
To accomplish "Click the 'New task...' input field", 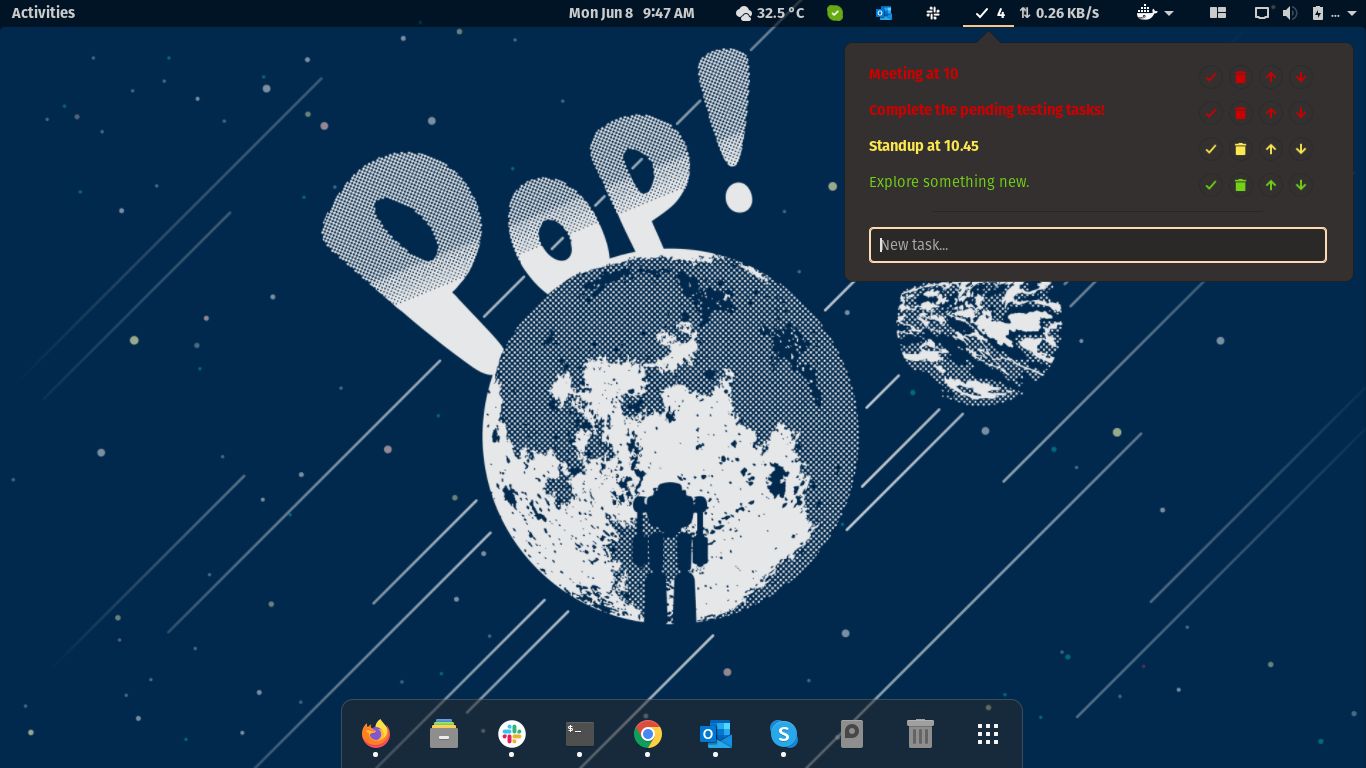I will click(x=1098, y=245).
